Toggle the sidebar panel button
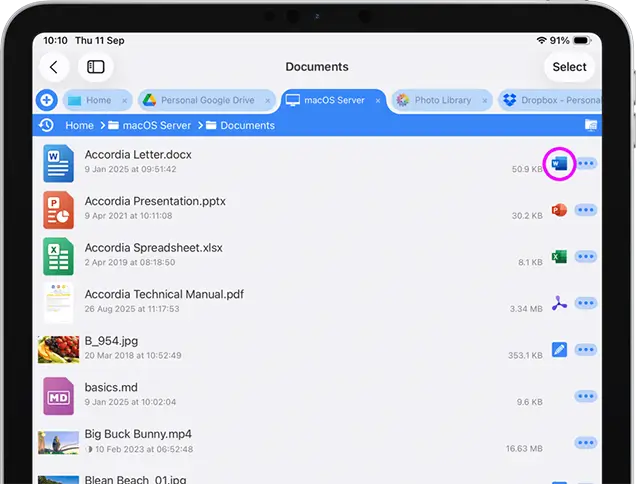The width and height of the screenshot is (636, 484). 96,67
